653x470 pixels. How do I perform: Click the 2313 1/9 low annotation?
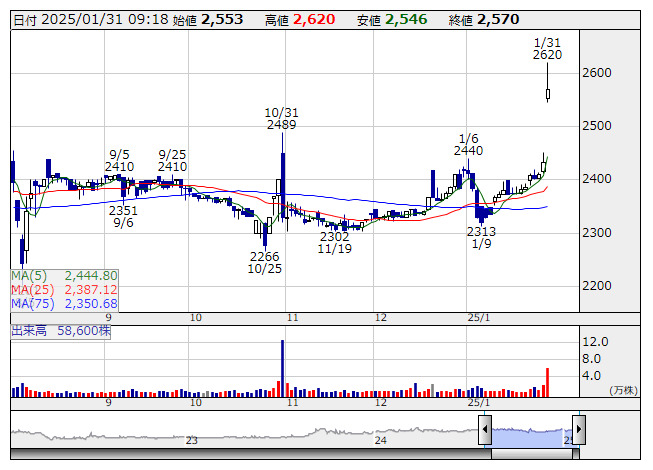coord(482,237)
